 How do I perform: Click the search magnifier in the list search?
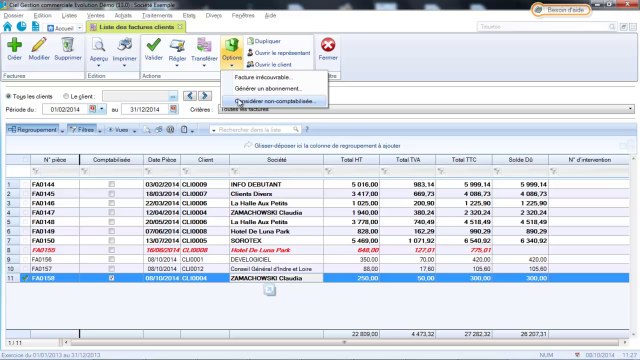296,129
